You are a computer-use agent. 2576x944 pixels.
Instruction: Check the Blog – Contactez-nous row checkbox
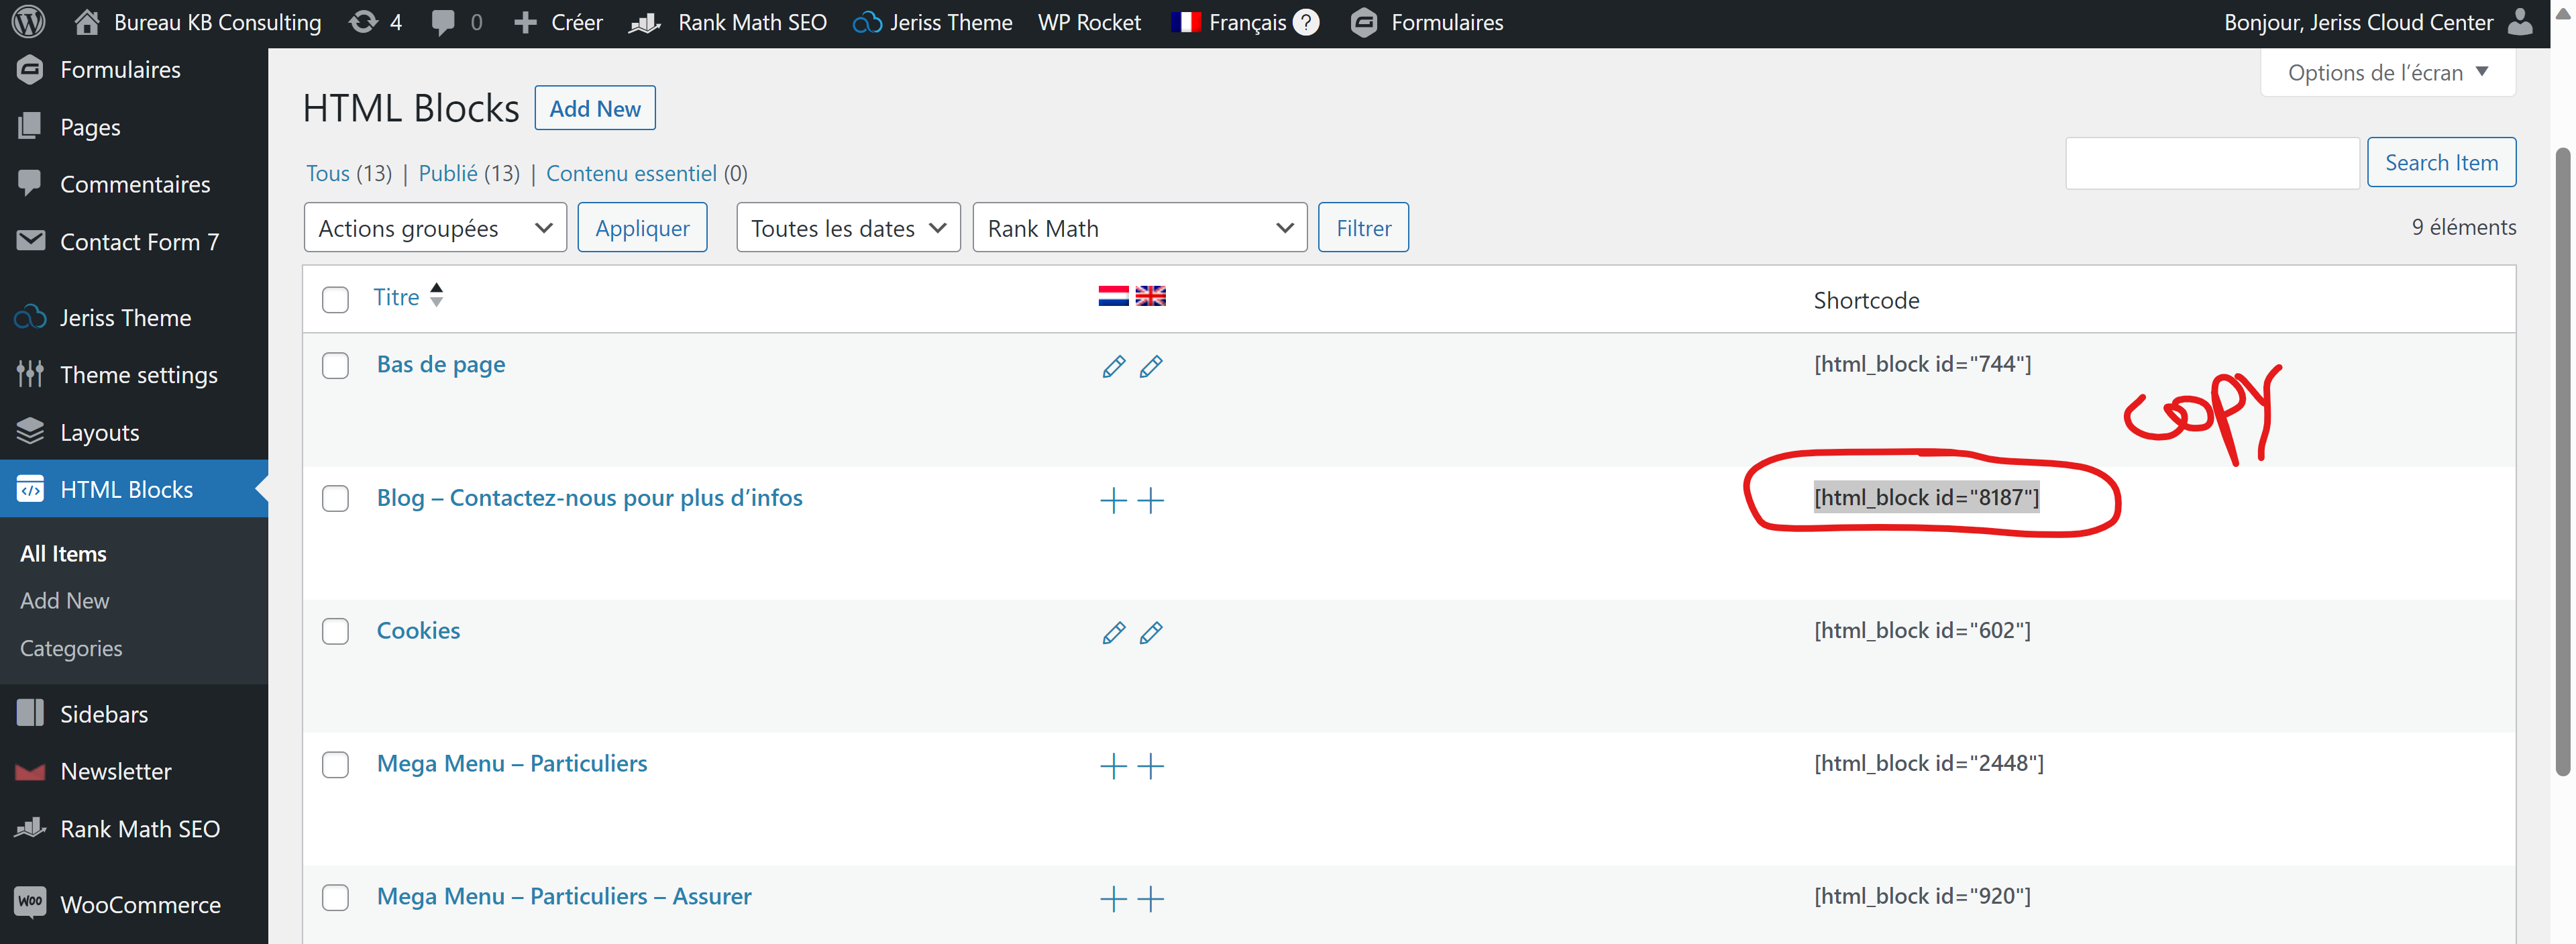point(335,499)
